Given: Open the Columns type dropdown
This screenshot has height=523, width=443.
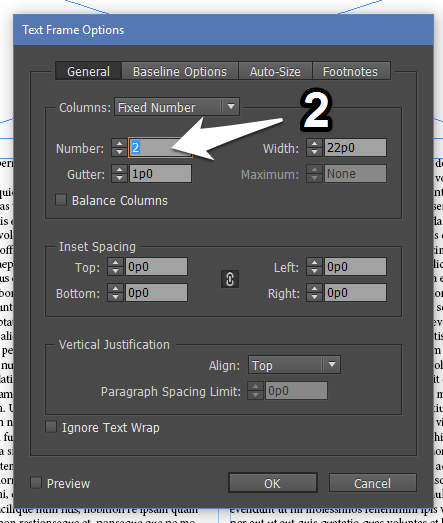Looking at the screenshot, I should pyautogui.click(x=177, y=107).
